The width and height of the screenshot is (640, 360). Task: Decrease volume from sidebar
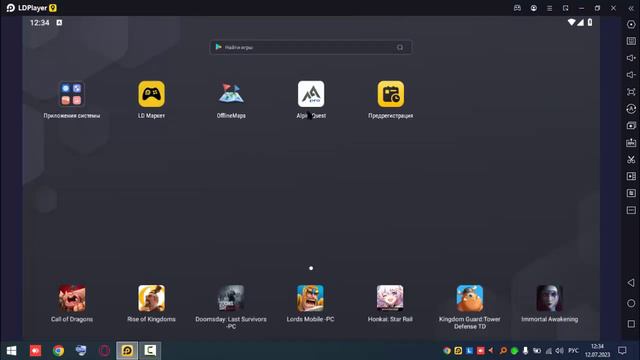point(631,75)
